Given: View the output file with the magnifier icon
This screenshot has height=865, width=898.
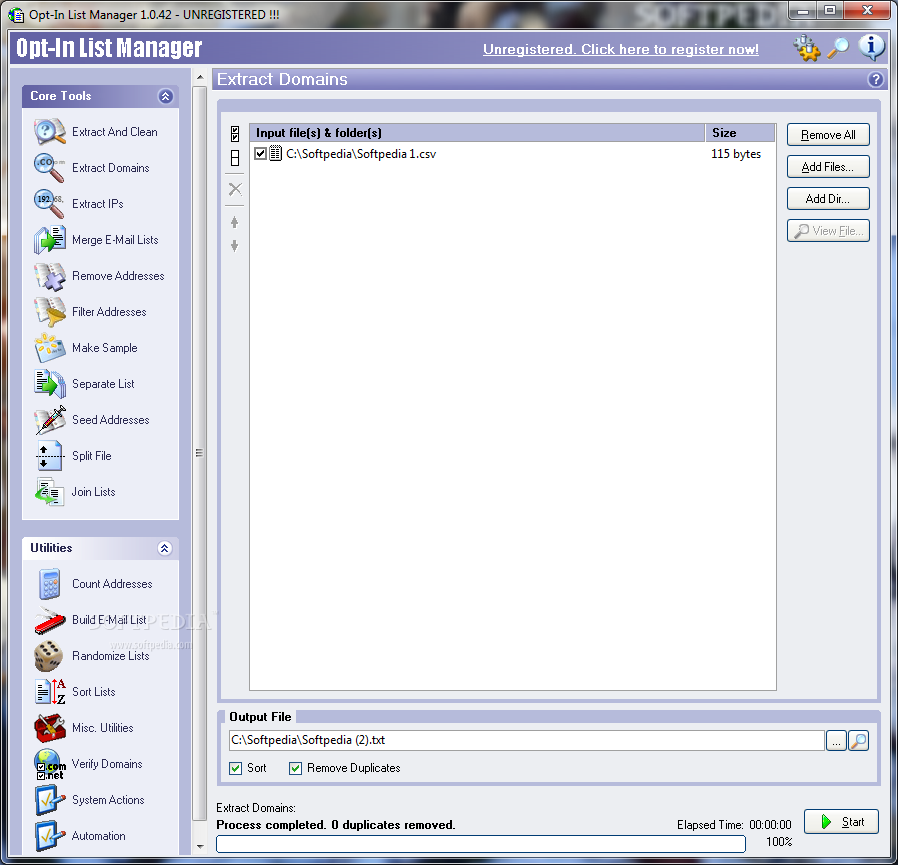Looking at the screenshot, I should tap(858, 741).
